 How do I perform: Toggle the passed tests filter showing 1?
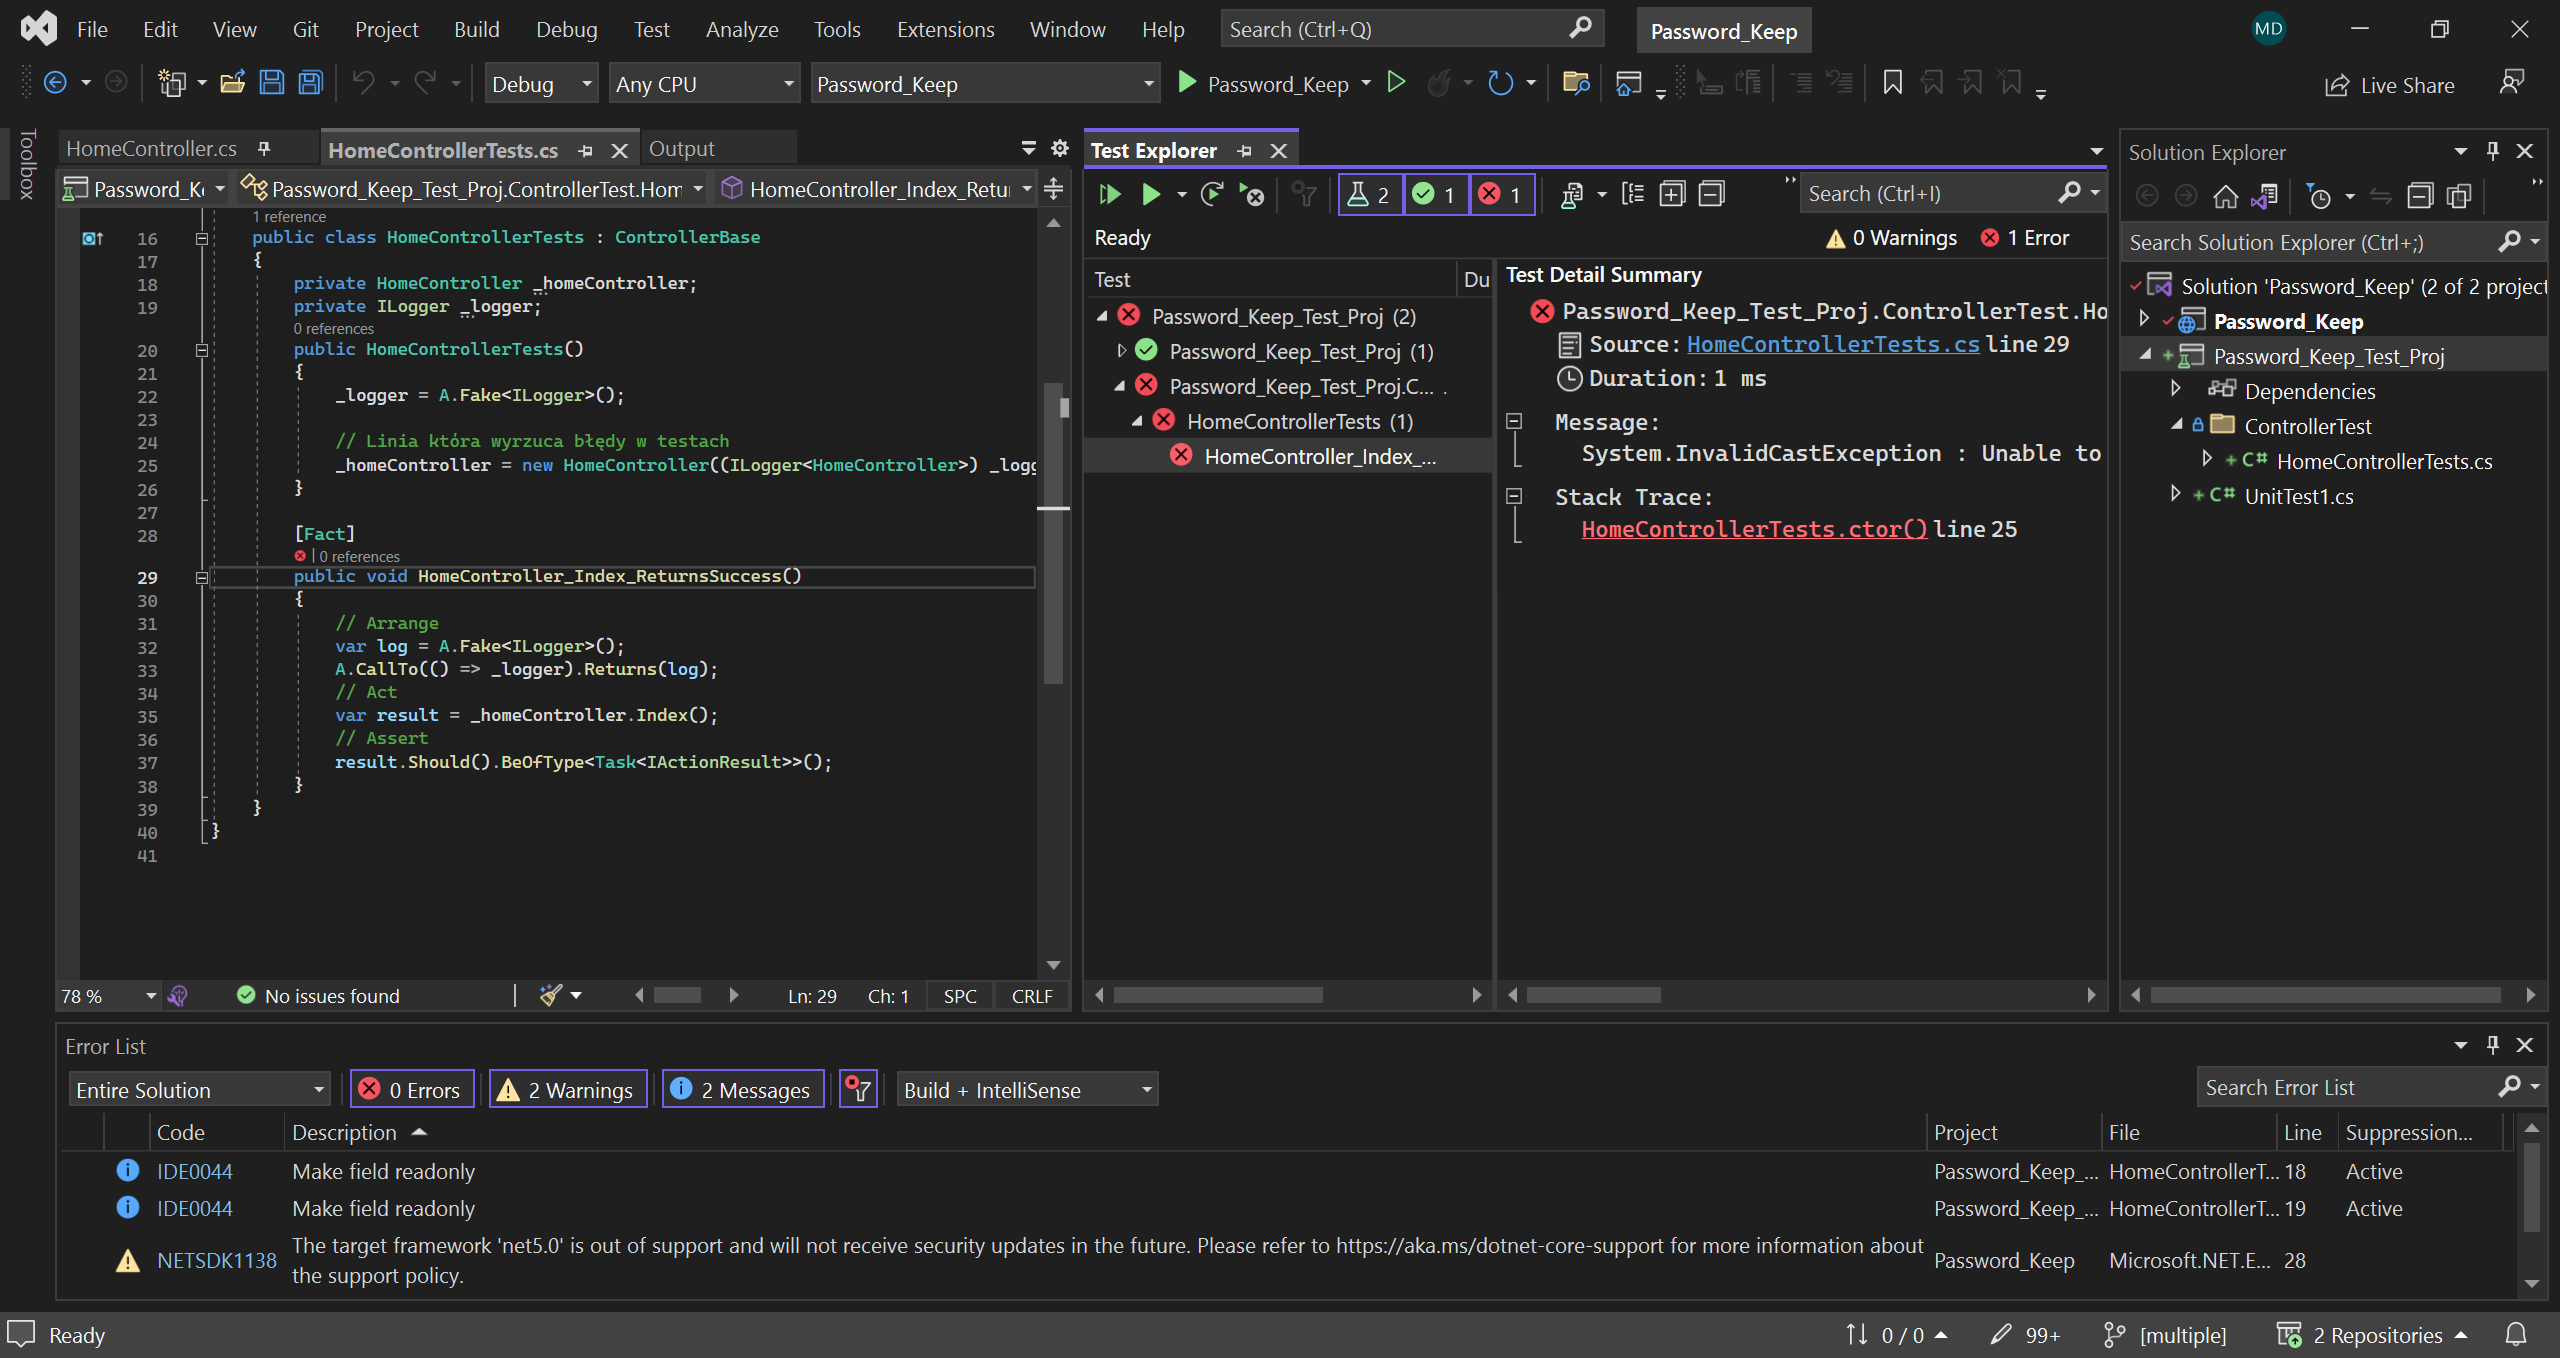pyautogui.click(x=1436, y=194)
